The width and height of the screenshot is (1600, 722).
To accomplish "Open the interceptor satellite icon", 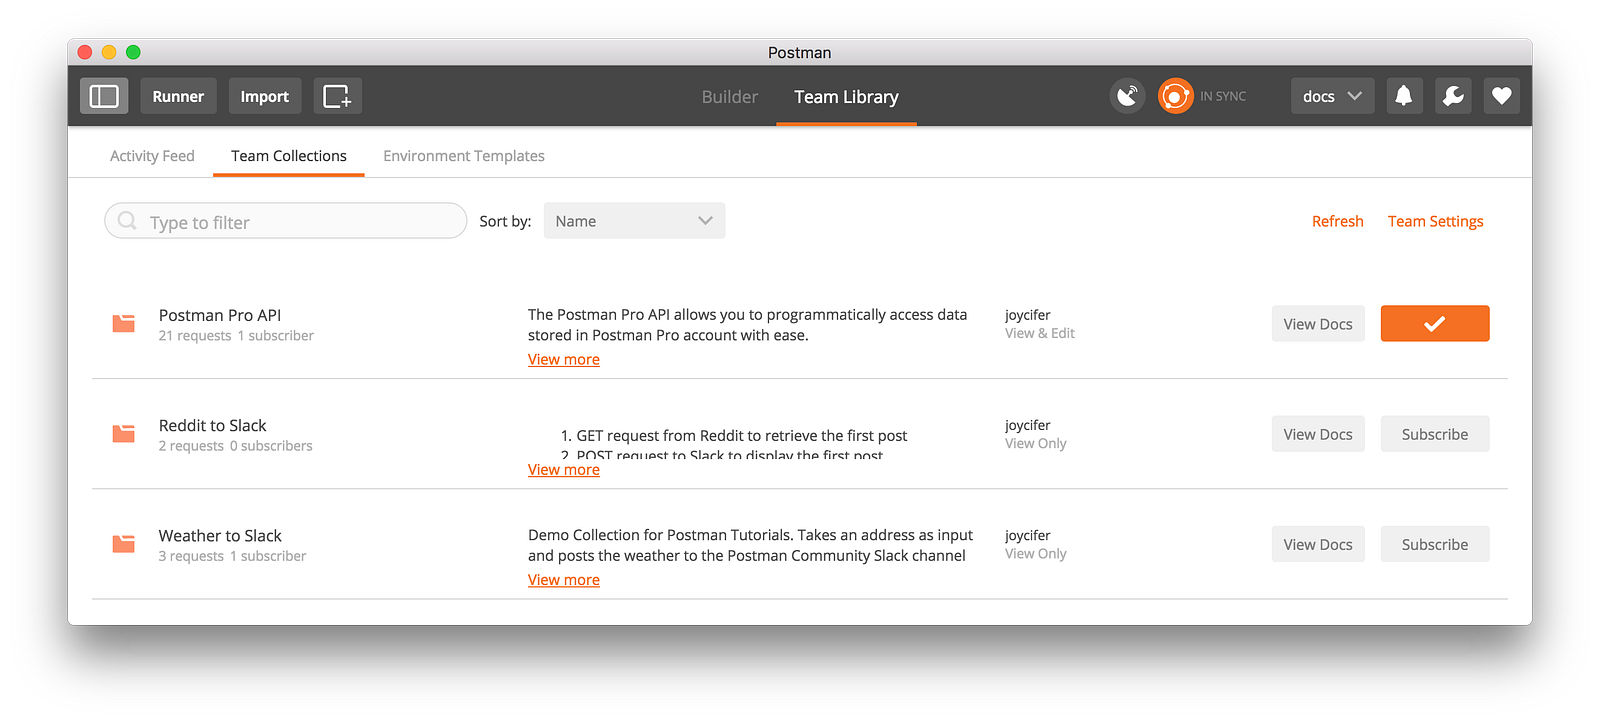I will tap(1127, 96).
